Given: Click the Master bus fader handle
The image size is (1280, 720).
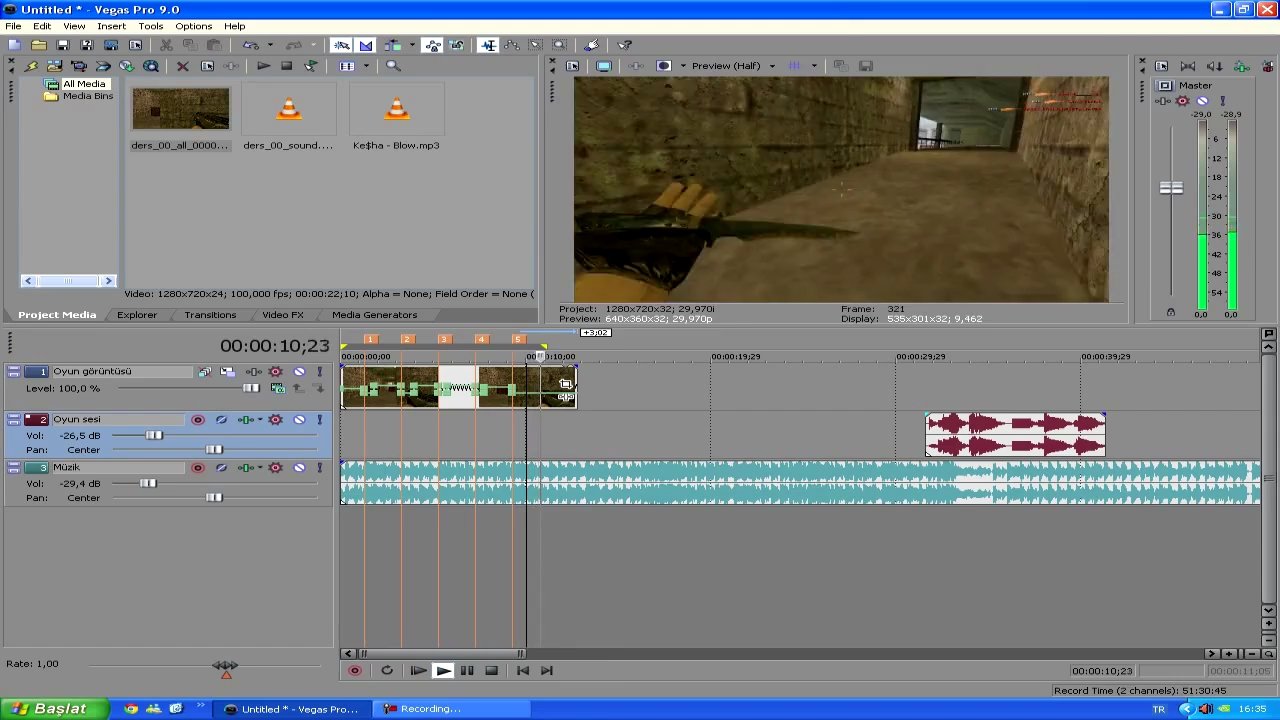Looking at the screenshot, I should coord(1171,187).
